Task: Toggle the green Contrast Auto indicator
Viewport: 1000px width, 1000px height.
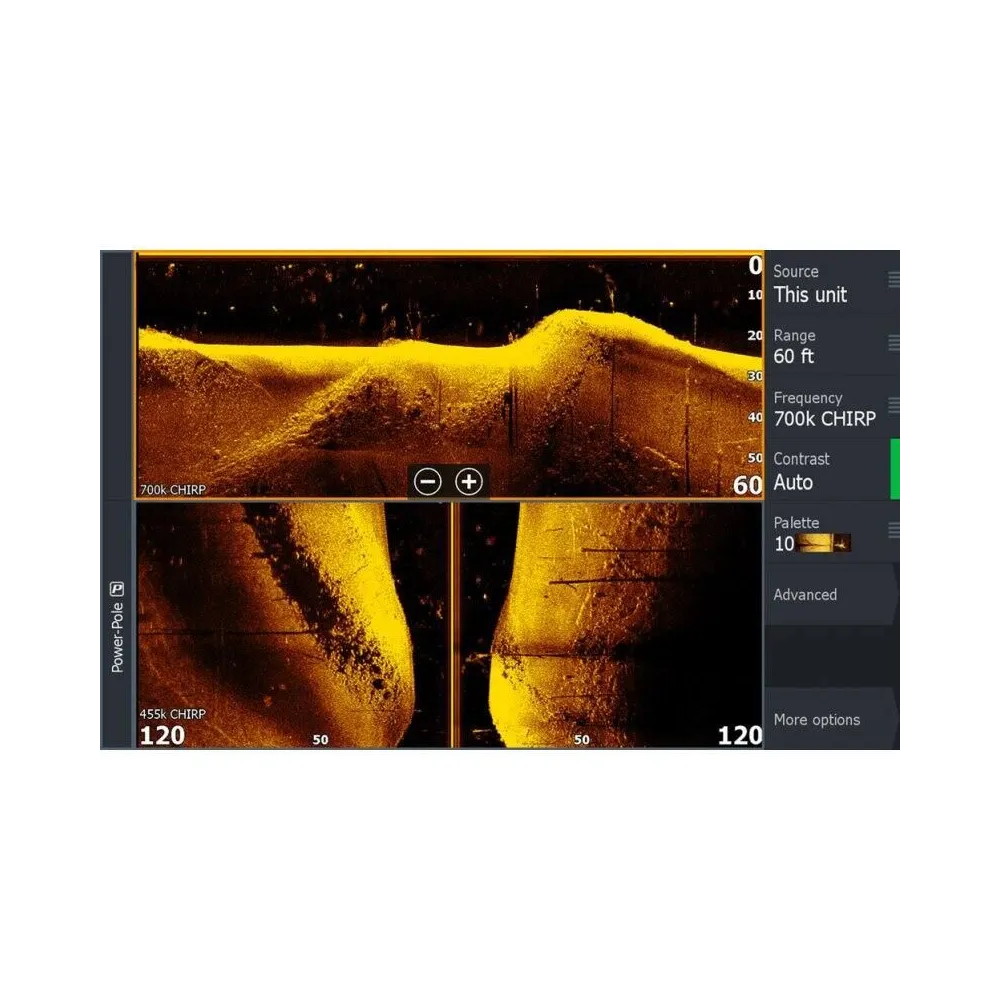Action: [895, 469]
